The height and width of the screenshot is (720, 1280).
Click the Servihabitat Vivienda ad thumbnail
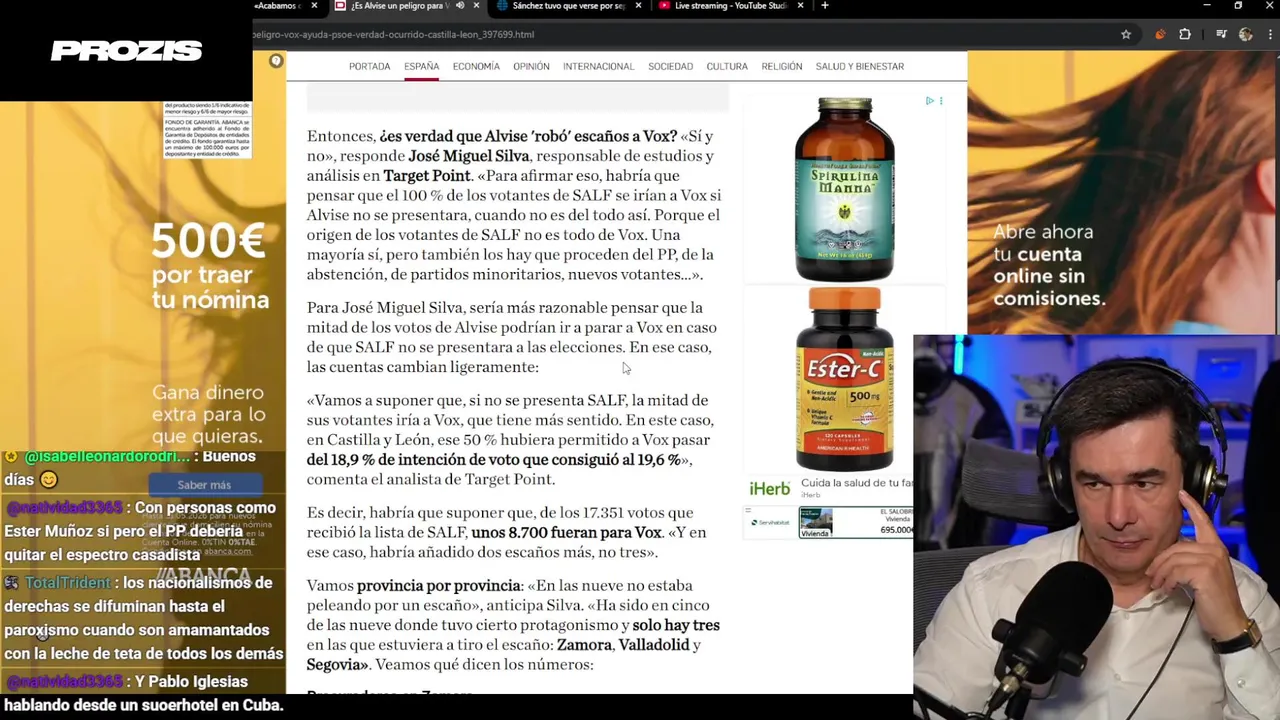click(x=815, y=522)
